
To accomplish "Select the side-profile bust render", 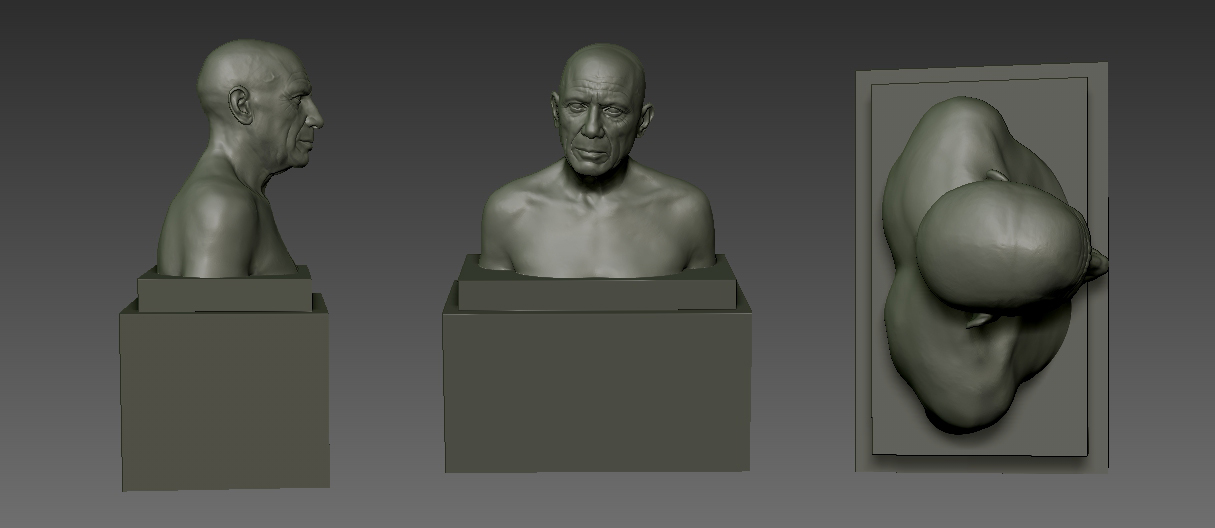I will tap(225, 265).
